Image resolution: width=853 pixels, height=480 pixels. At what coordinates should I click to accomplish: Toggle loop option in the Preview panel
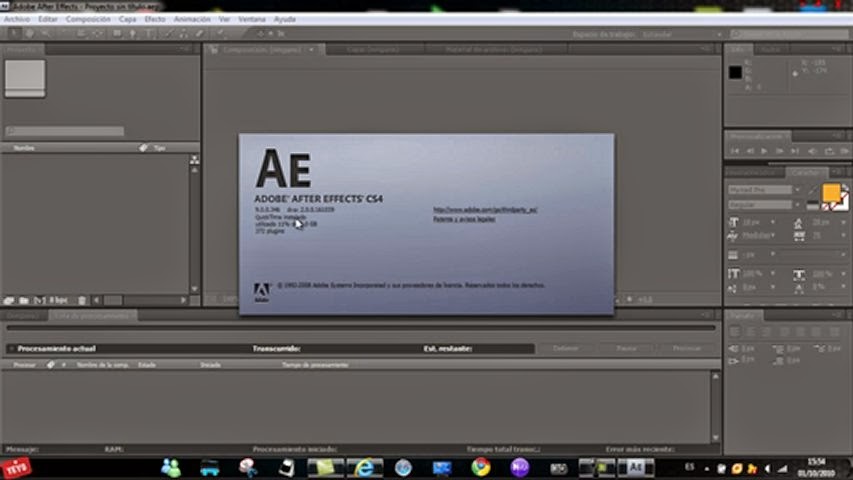(829, 151)
